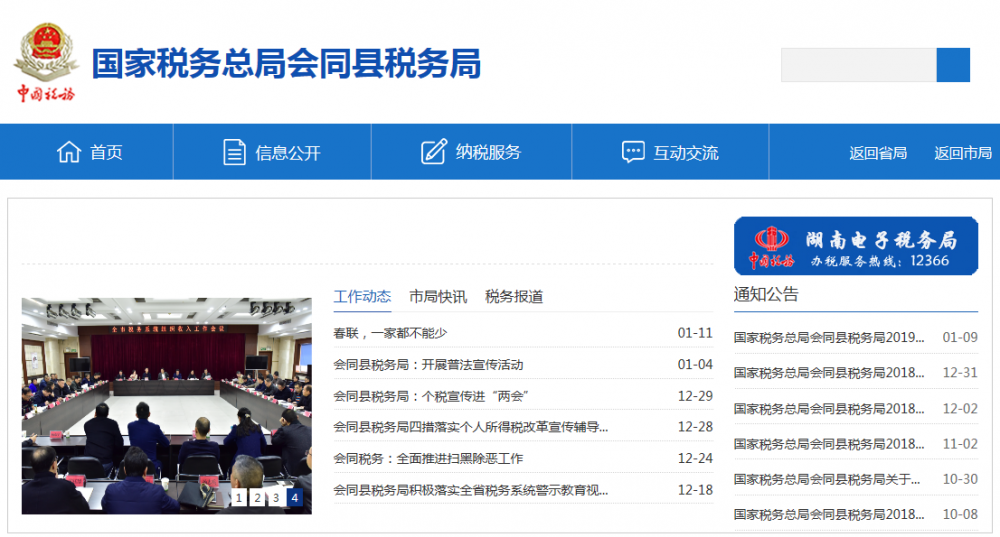The height and width of the screenshot is (537, 1000).
Task: Click the blue search button
Action: pos(953,64)
